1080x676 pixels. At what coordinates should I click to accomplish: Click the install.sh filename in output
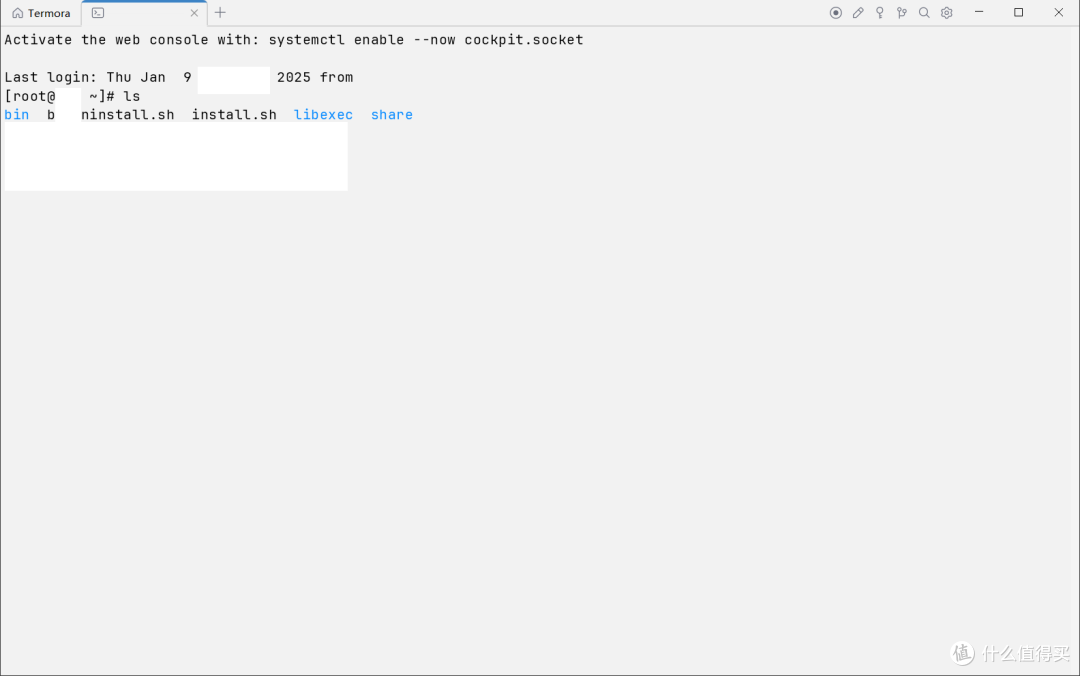pyautogui.click(x=234, y=114)
